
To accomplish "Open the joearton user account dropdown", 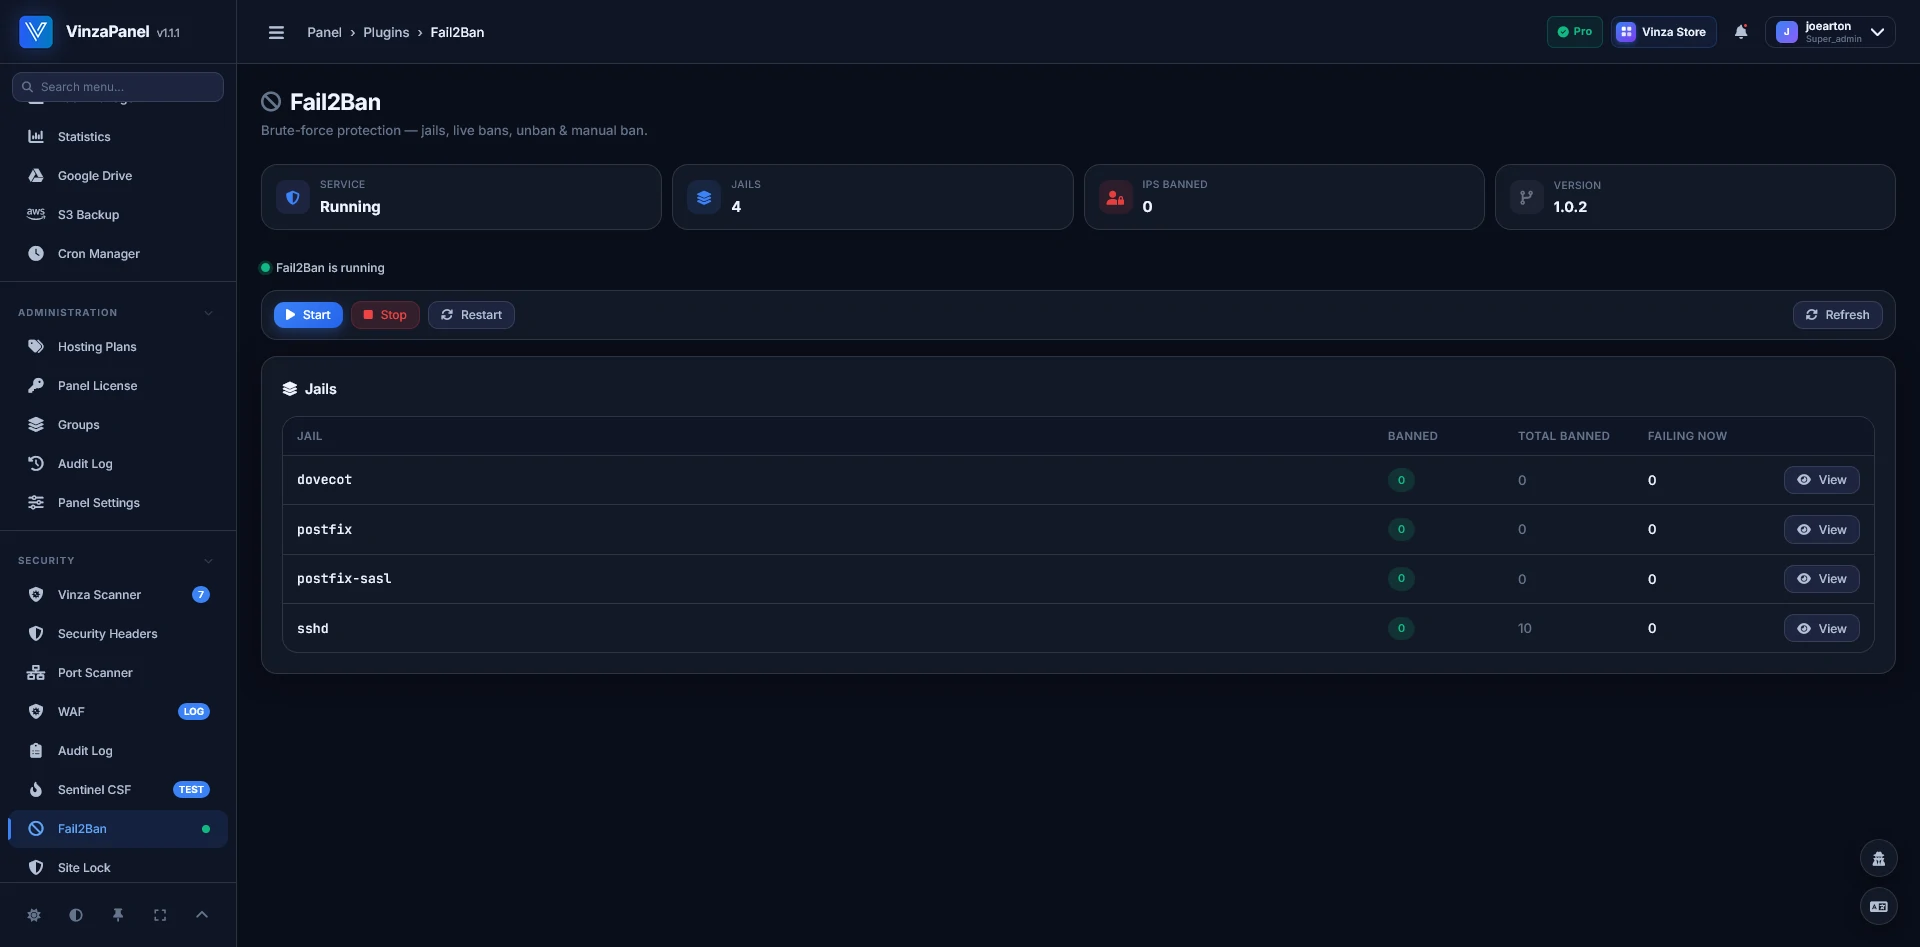I will (x=1830, y=32).
